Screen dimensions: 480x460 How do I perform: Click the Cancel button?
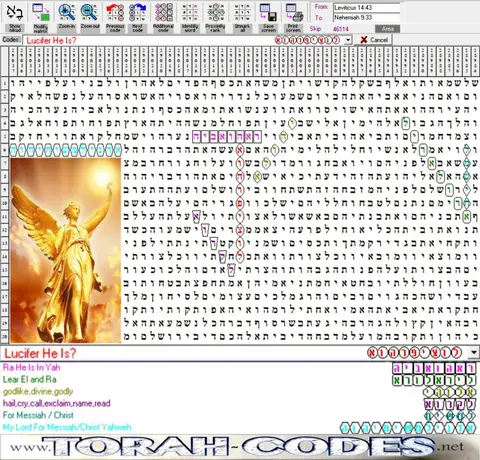375,40
